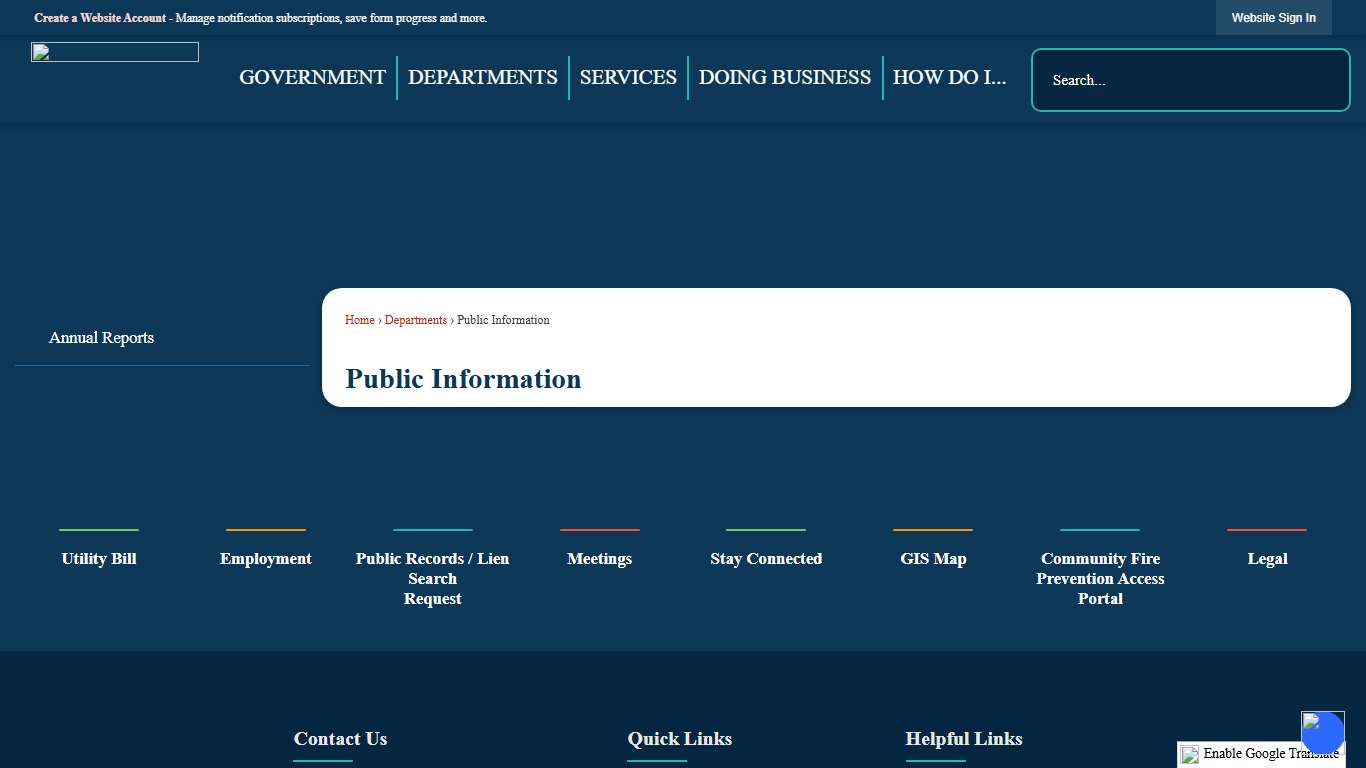This screenshot has width=1366, height=768.
Task: Open the Meetings quick link
Action: point(599,558)
